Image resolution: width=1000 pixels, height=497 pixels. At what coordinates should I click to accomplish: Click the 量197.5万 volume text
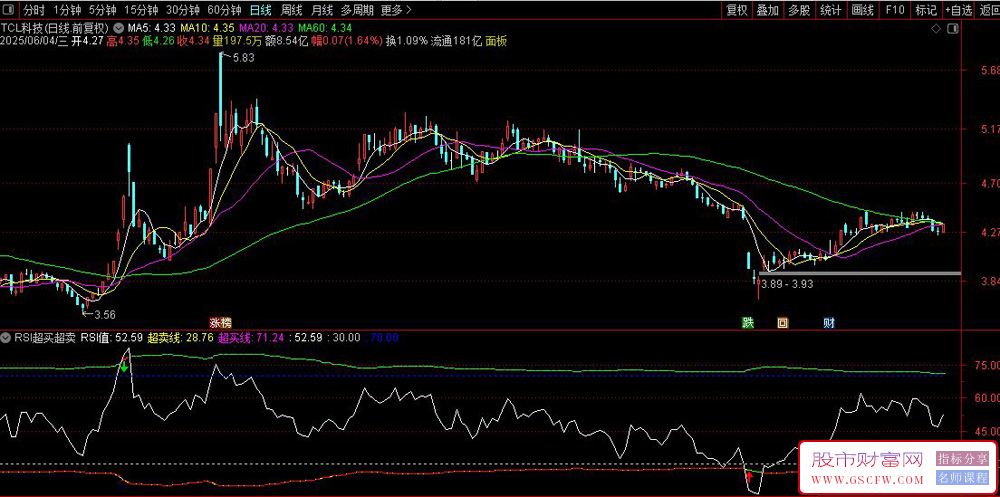[235, 41]
